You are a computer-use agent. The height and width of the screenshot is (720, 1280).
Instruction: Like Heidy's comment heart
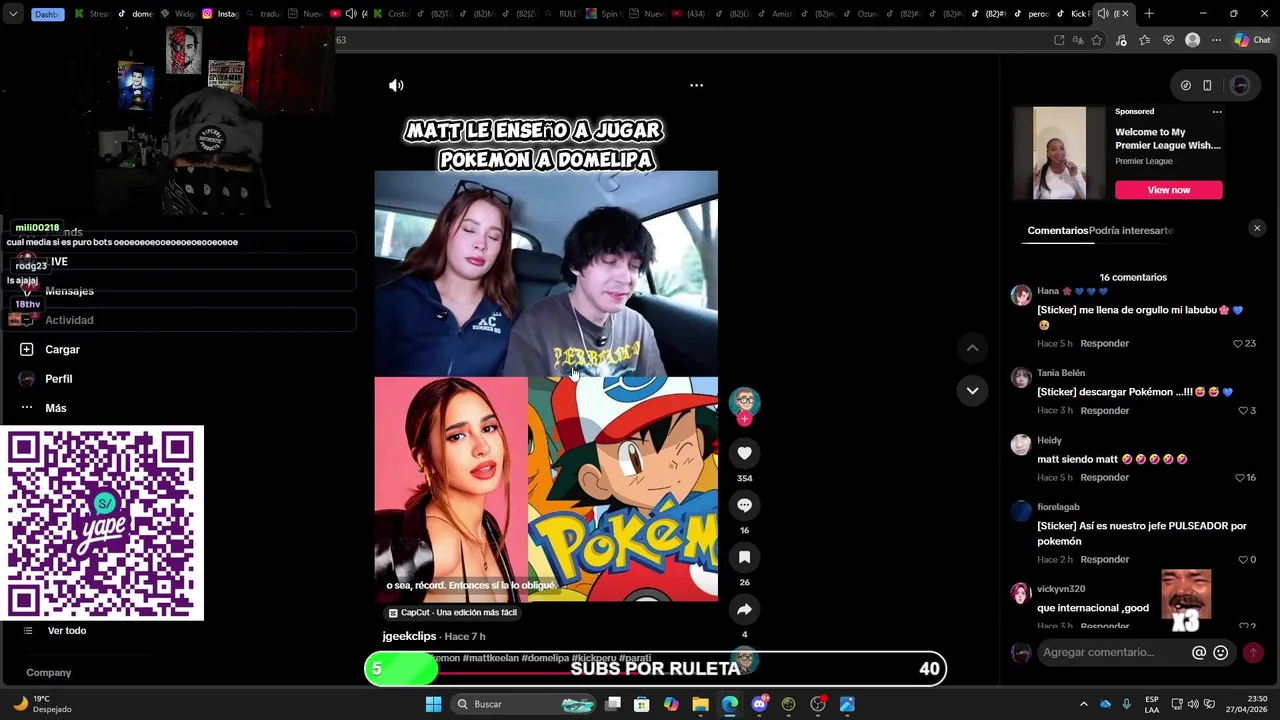1238,478
